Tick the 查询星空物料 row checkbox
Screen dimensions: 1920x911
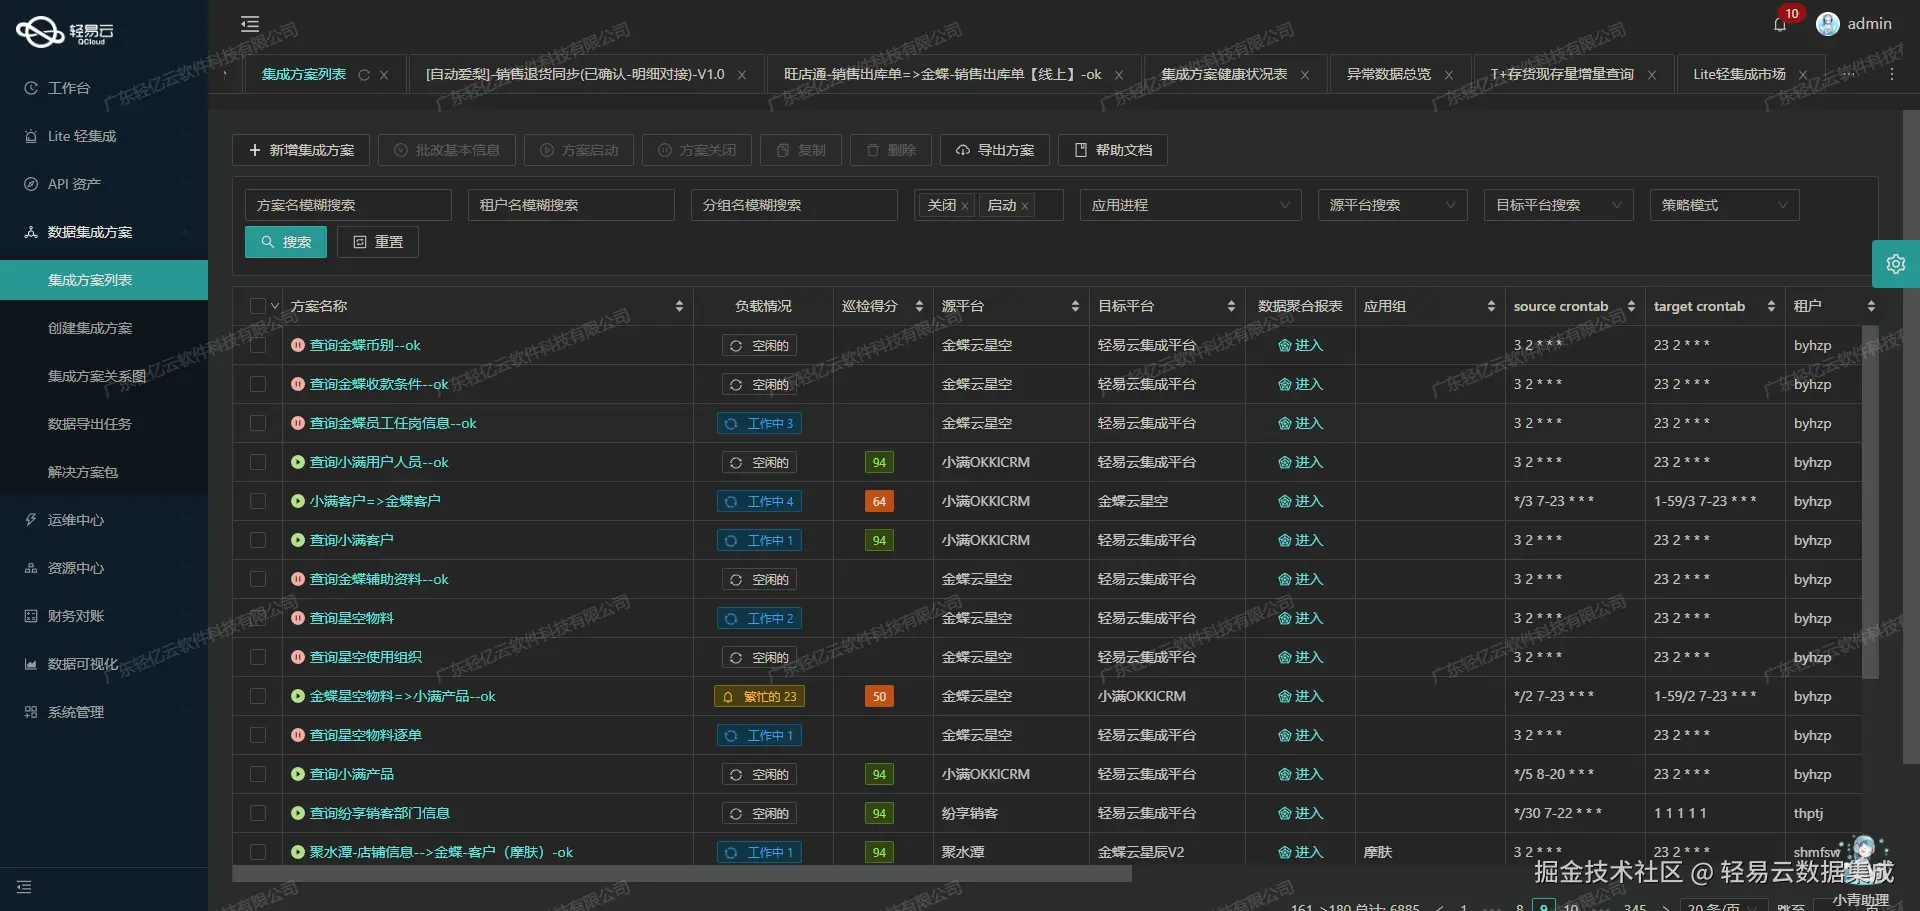258,618
